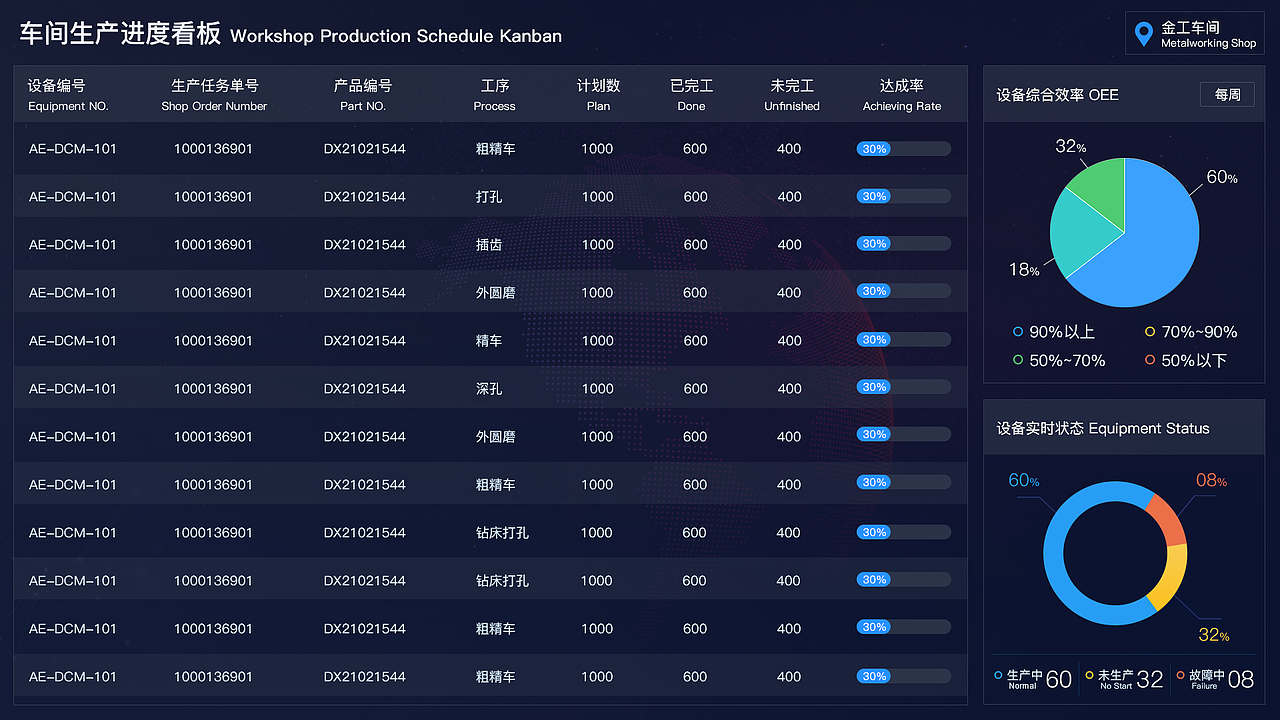Viewport: 1280px width, 720px height.
Task: Toggle the 未生产 No Start status marker
Action: [x=1089, y=676]
